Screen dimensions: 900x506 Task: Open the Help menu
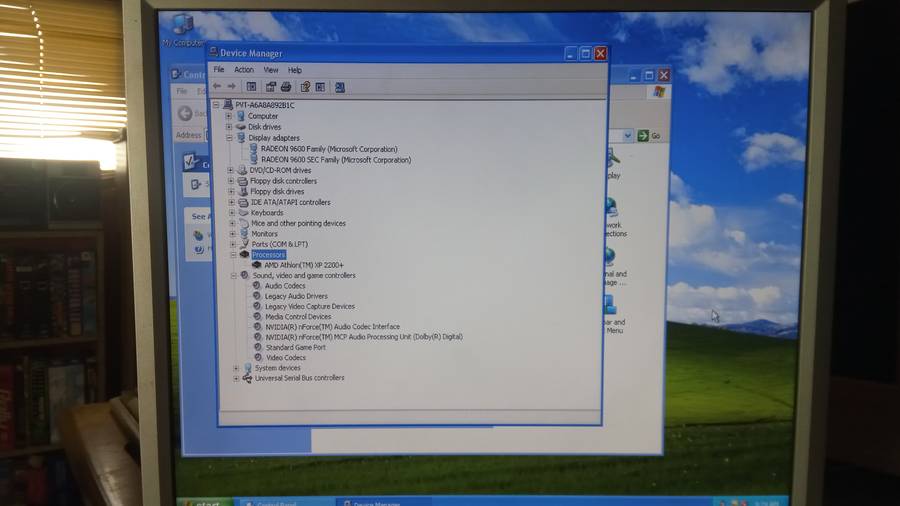(294, 70)
